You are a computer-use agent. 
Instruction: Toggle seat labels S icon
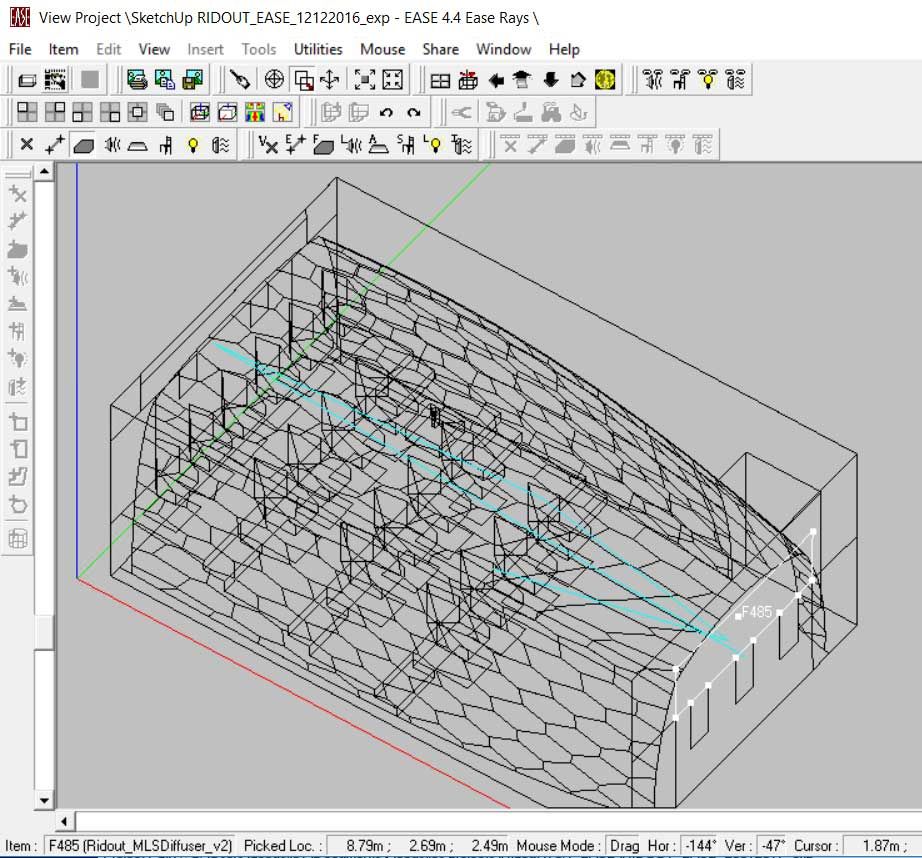406,145
